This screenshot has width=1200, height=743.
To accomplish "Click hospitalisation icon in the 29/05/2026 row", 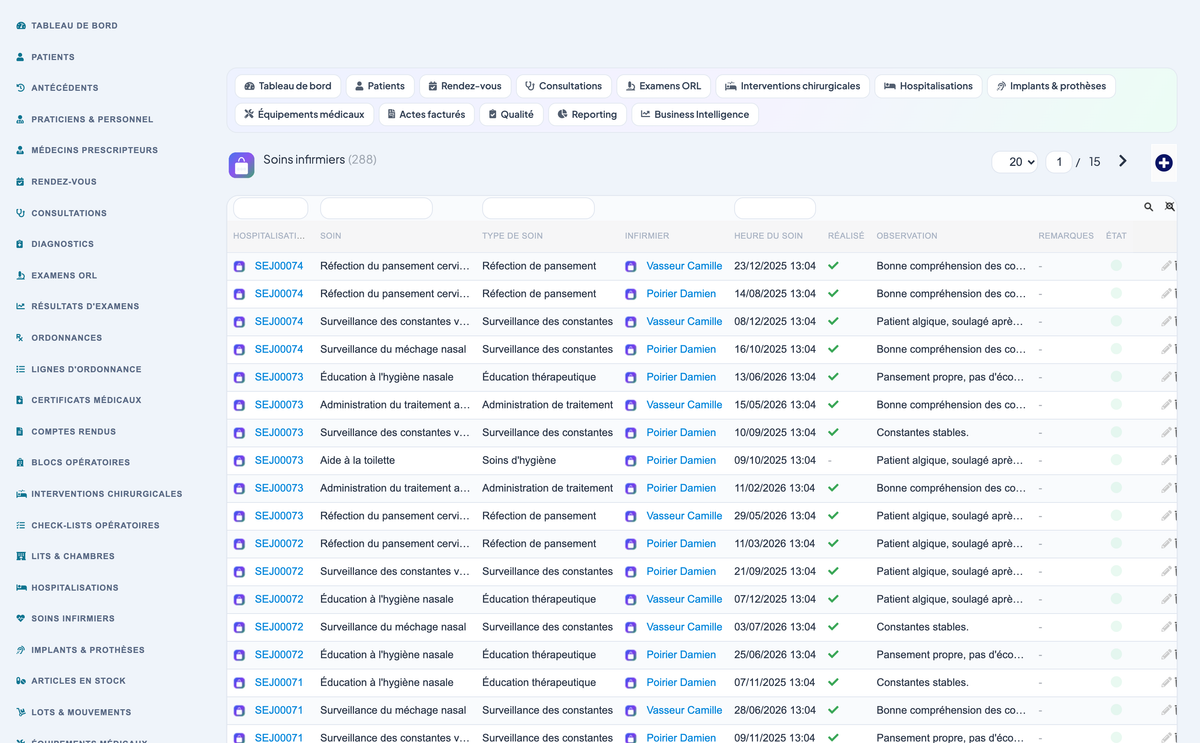I will 239,516.
